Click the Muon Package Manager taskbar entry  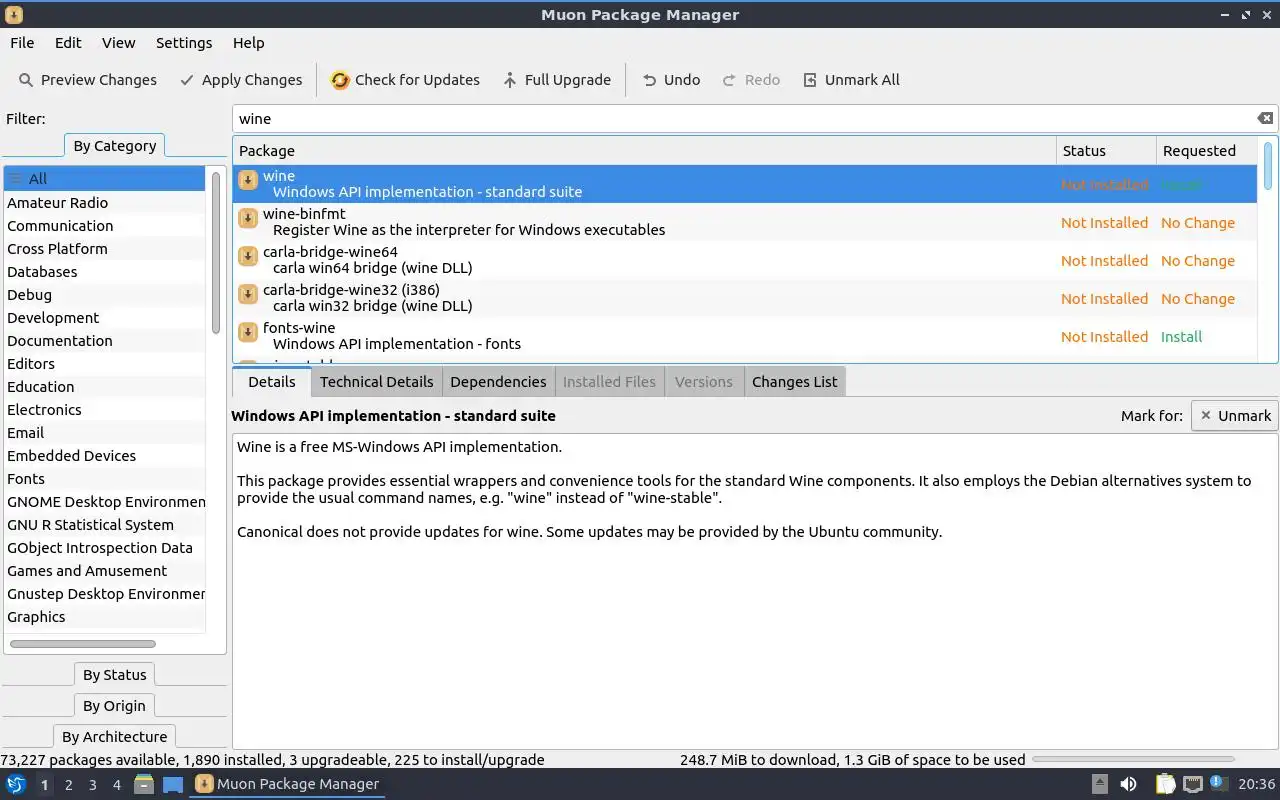click(287, 784)
